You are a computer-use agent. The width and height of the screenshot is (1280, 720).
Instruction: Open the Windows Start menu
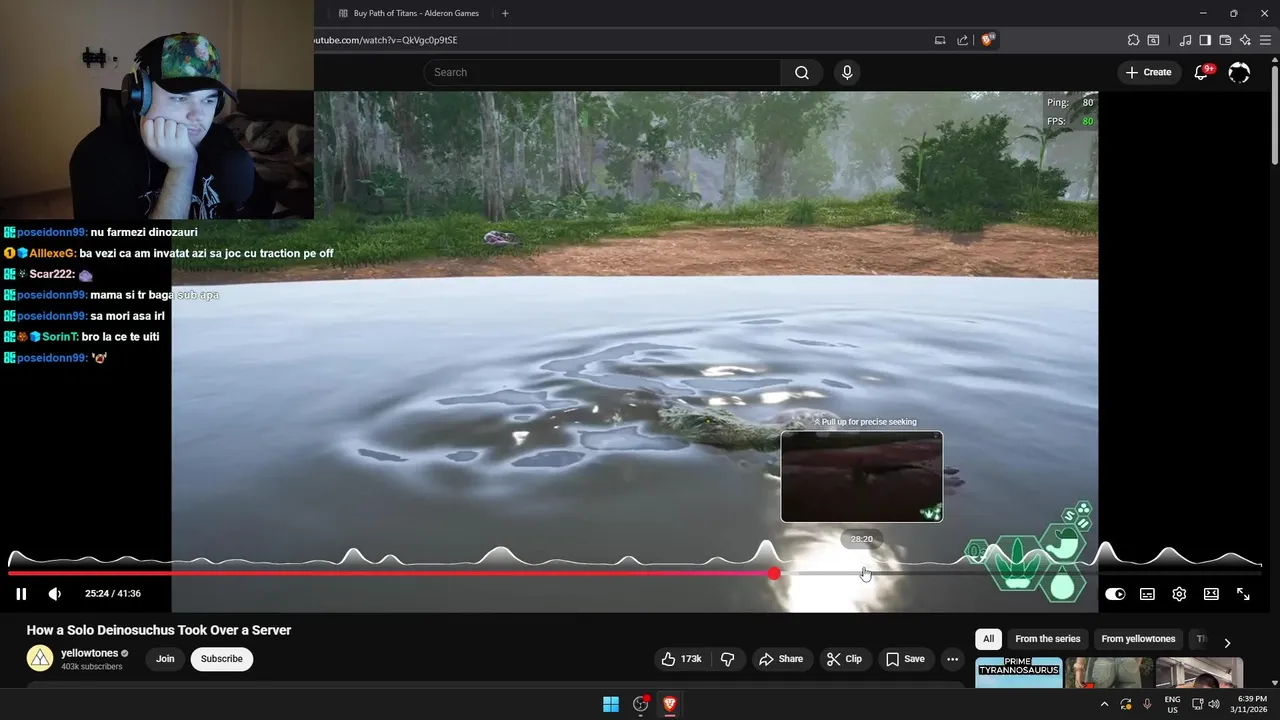click(x=611, y=704)
